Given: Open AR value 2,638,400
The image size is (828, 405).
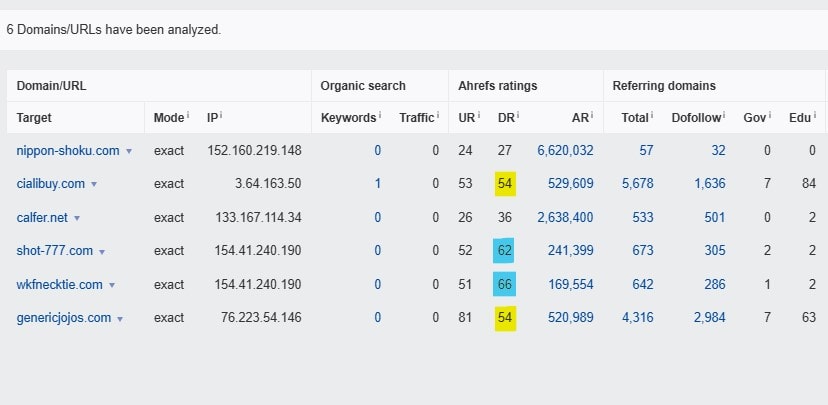Looking at the screenshot, I should [566, 218].
